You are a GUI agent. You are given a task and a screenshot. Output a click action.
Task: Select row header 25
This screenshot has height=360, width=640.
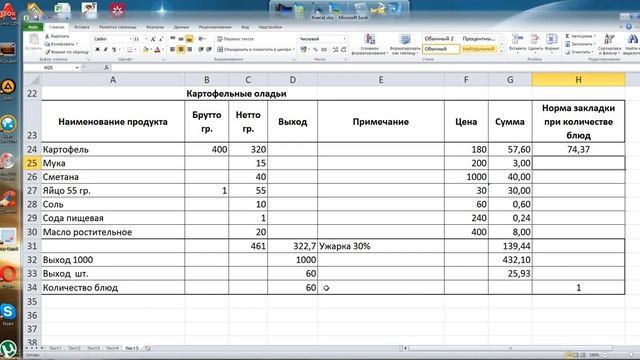tap(32, 163)
